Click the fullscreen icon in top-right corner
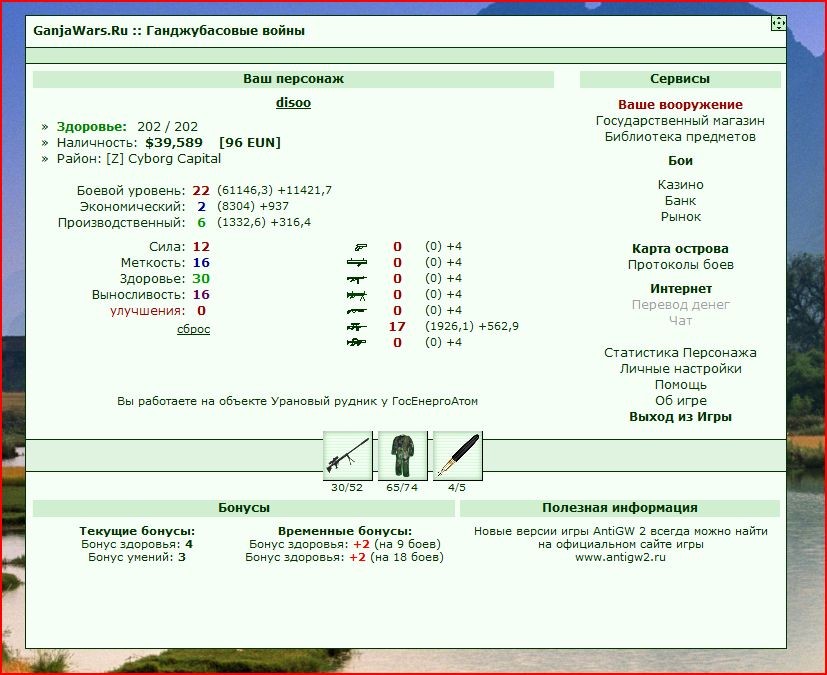 click(x=778, y=23)
